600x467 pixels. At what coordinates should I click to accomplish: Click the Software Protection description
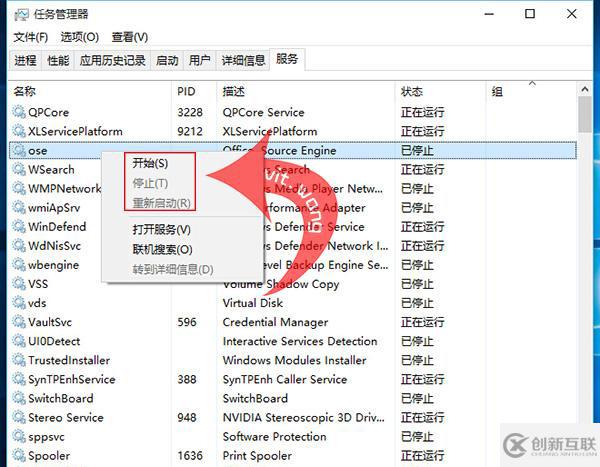point(274,437)
